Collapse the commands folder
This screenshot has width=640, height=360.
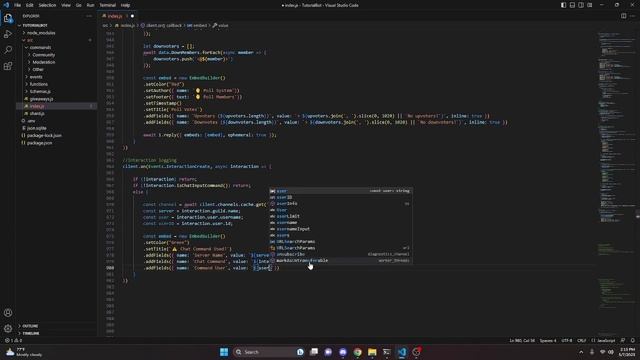tap(40, 47)
